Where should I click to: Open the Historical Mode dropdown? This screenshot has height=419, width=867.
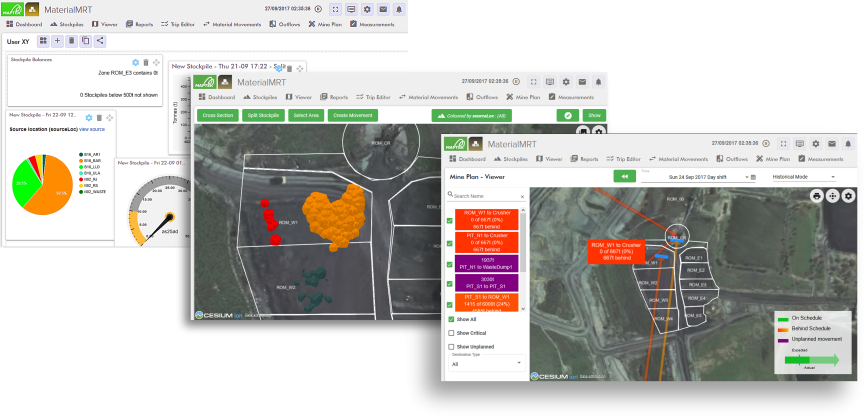803,177
